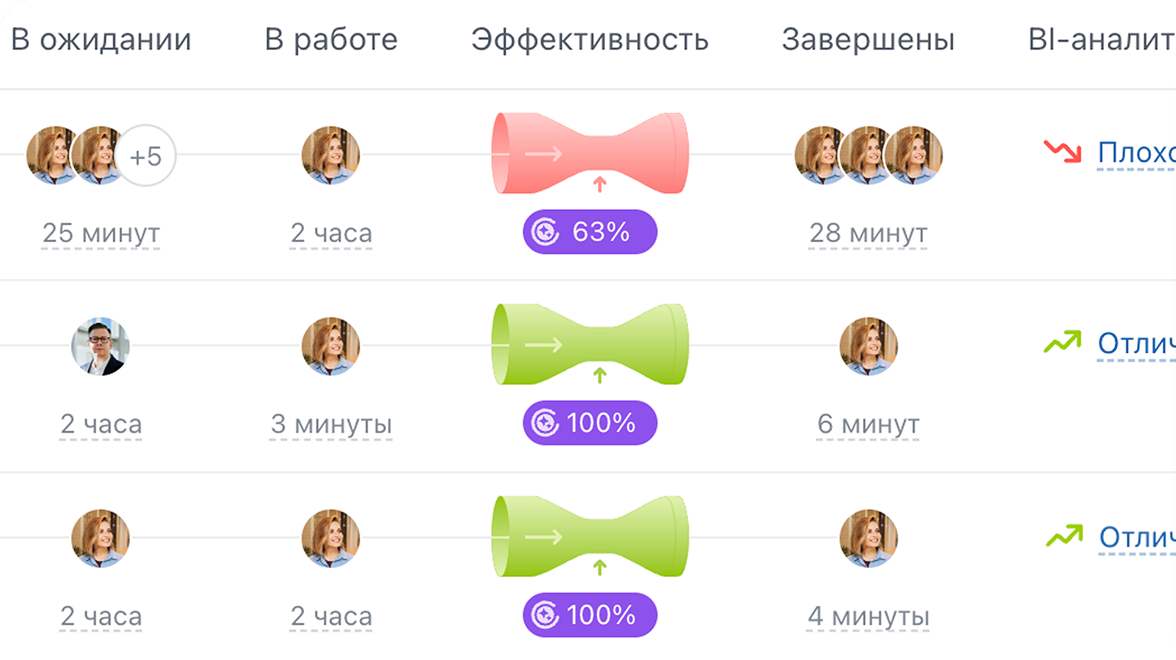
Task: Open the 'Плохо' analytics link
Action: click(x=1136, y=153)
